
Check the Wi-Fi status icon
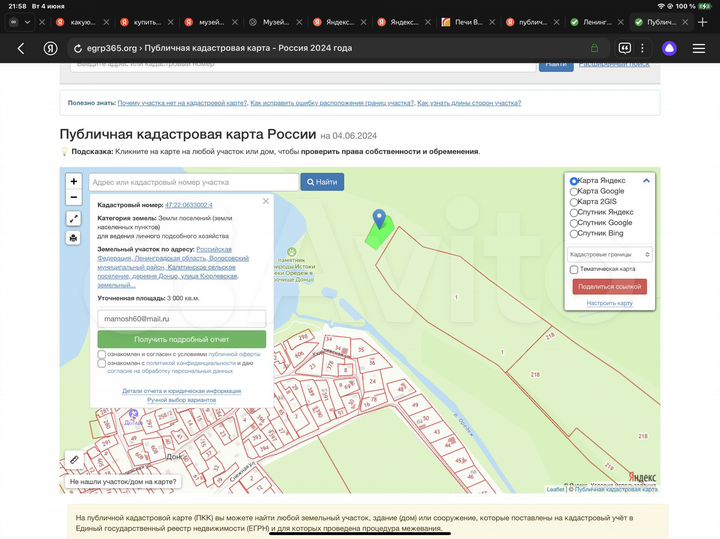click(661, 6)
